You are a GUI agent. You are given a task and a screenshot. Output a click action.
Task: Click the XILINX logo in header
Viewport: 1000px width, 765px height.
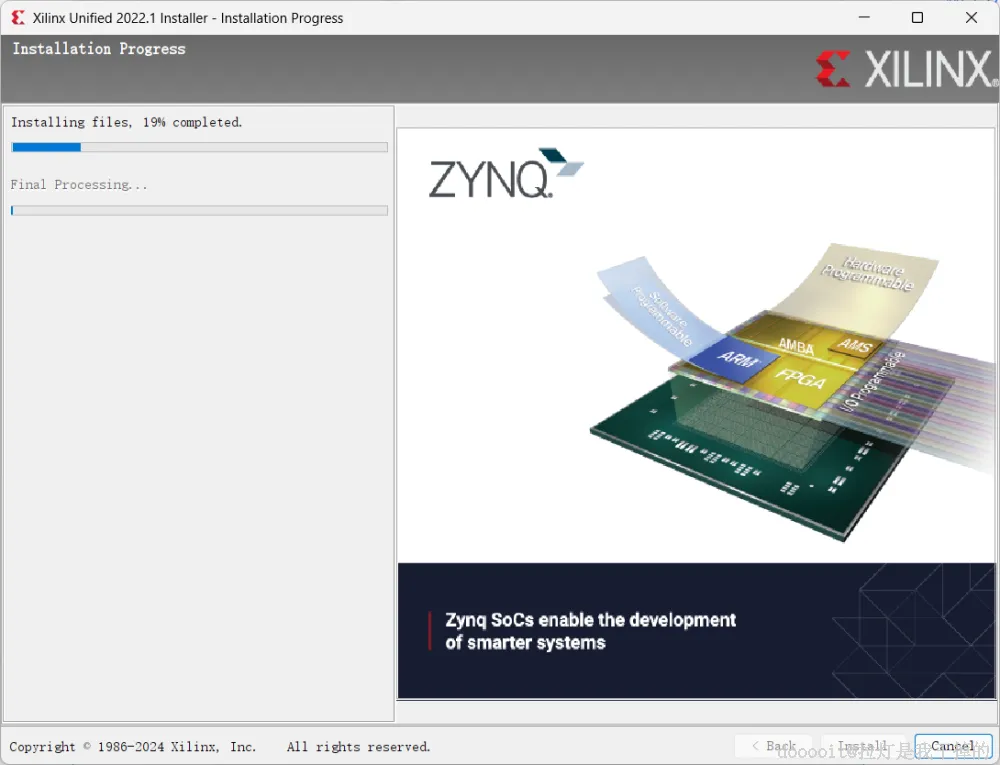[x=904, y=69]
